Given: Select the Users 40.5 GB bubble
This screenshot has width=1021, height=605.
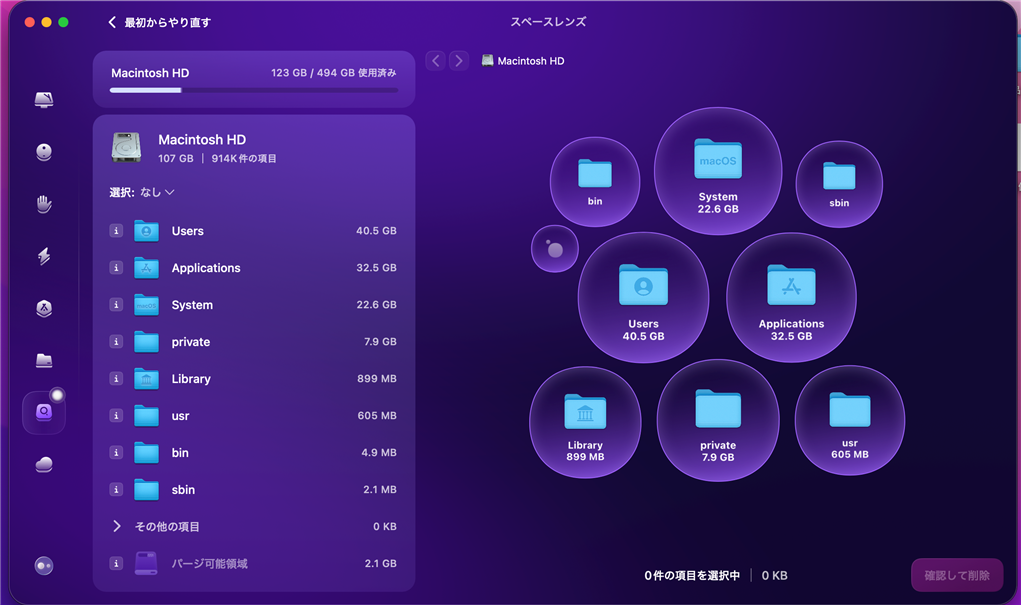Looking at the screenshot, I should coord(643,298).
